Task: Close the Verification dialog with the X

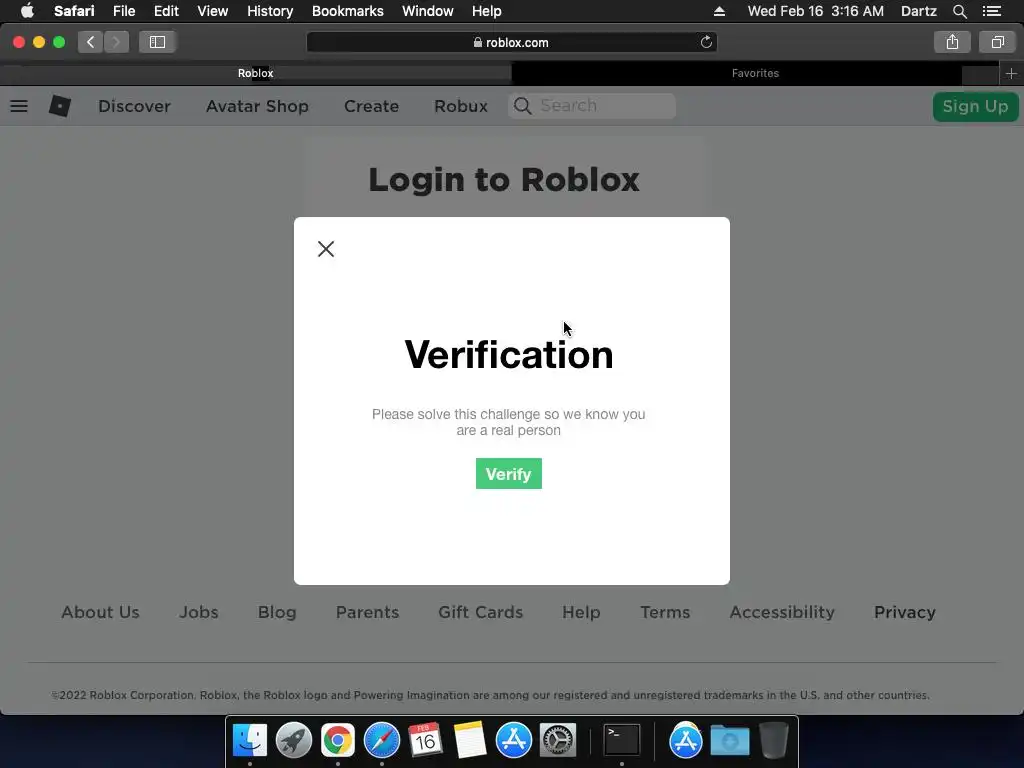Action: point(326,249)
